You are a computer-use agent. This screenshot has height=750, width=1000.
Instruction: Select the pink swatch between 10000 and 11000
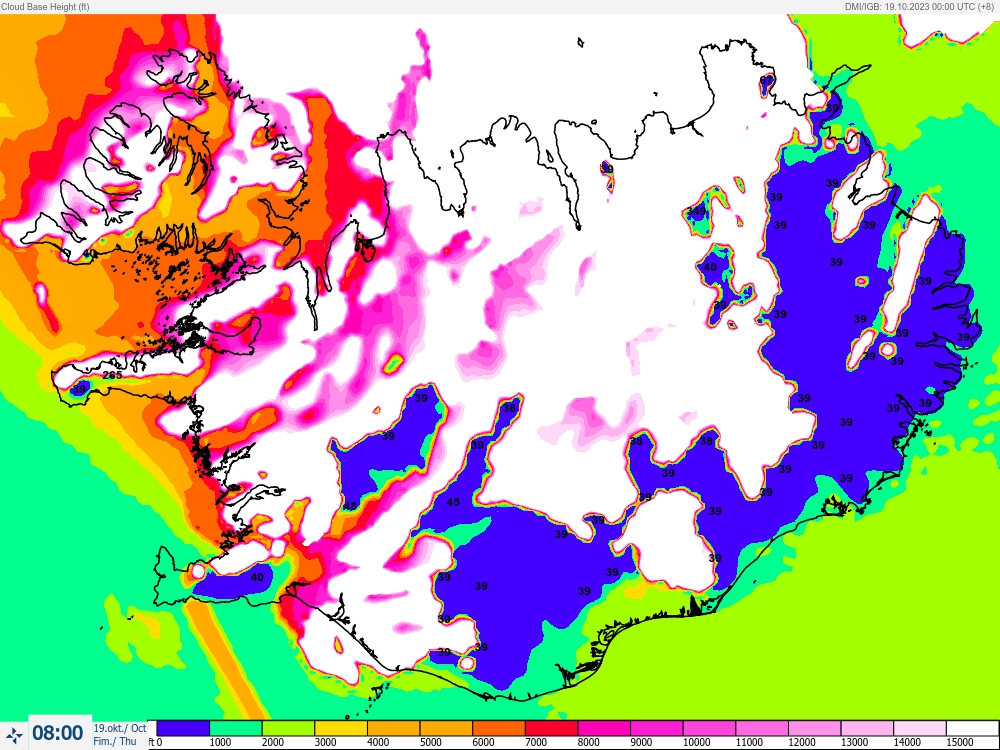point(709,728)
